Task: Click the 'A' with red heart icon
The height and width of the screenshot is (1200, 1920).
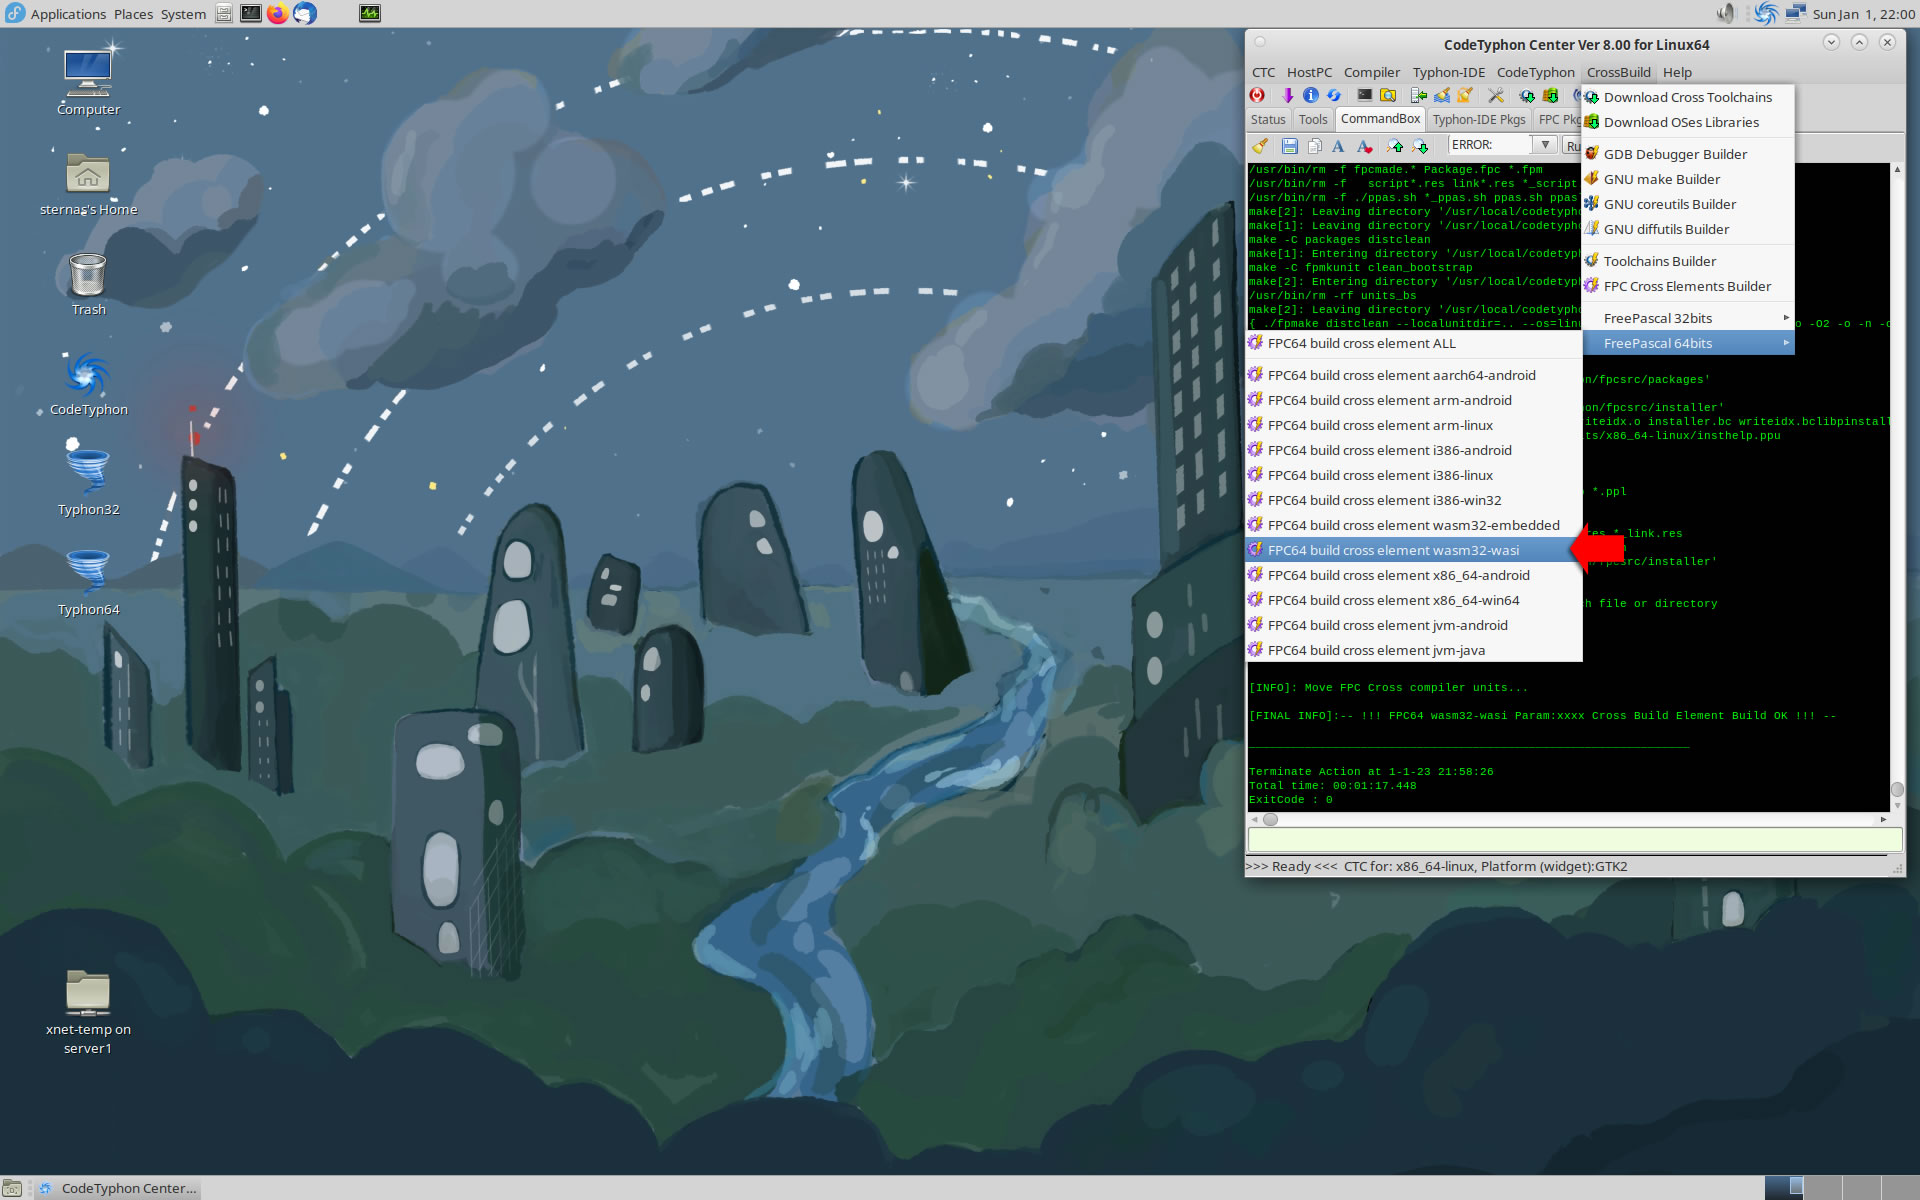Action: [1364, 146]
